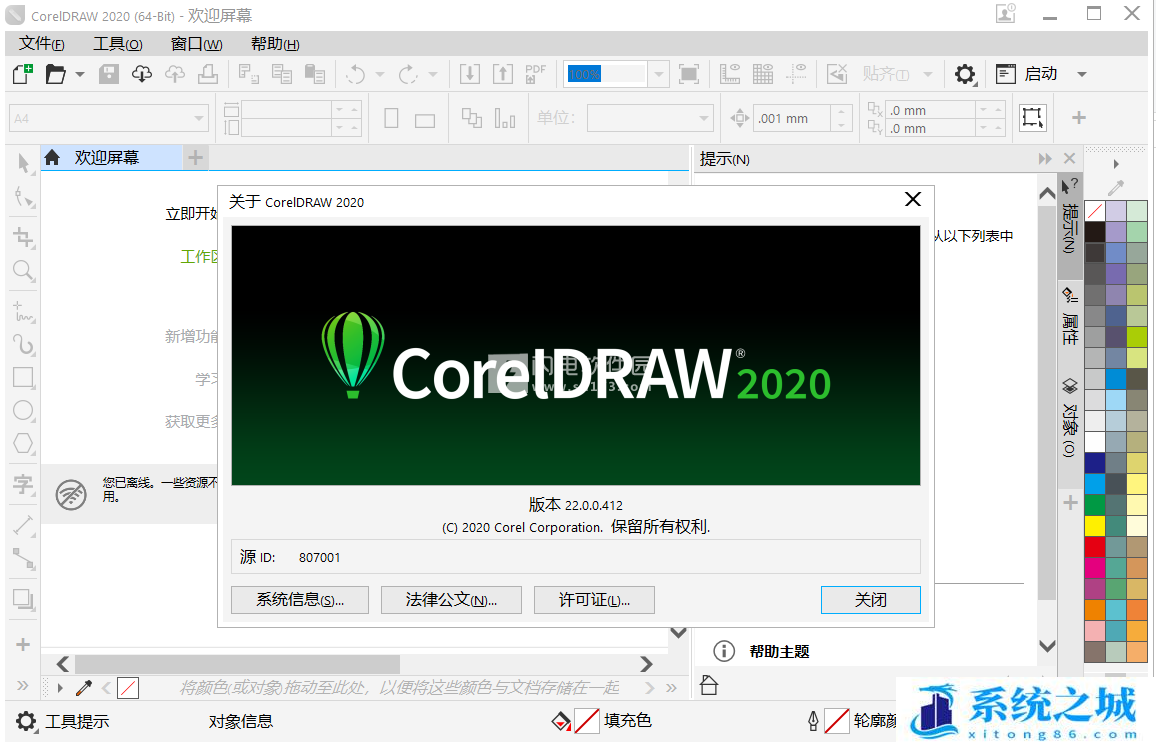Select the Polygon tool
The width and height of the screenshot is (1156, 747).
click(24, 444)
